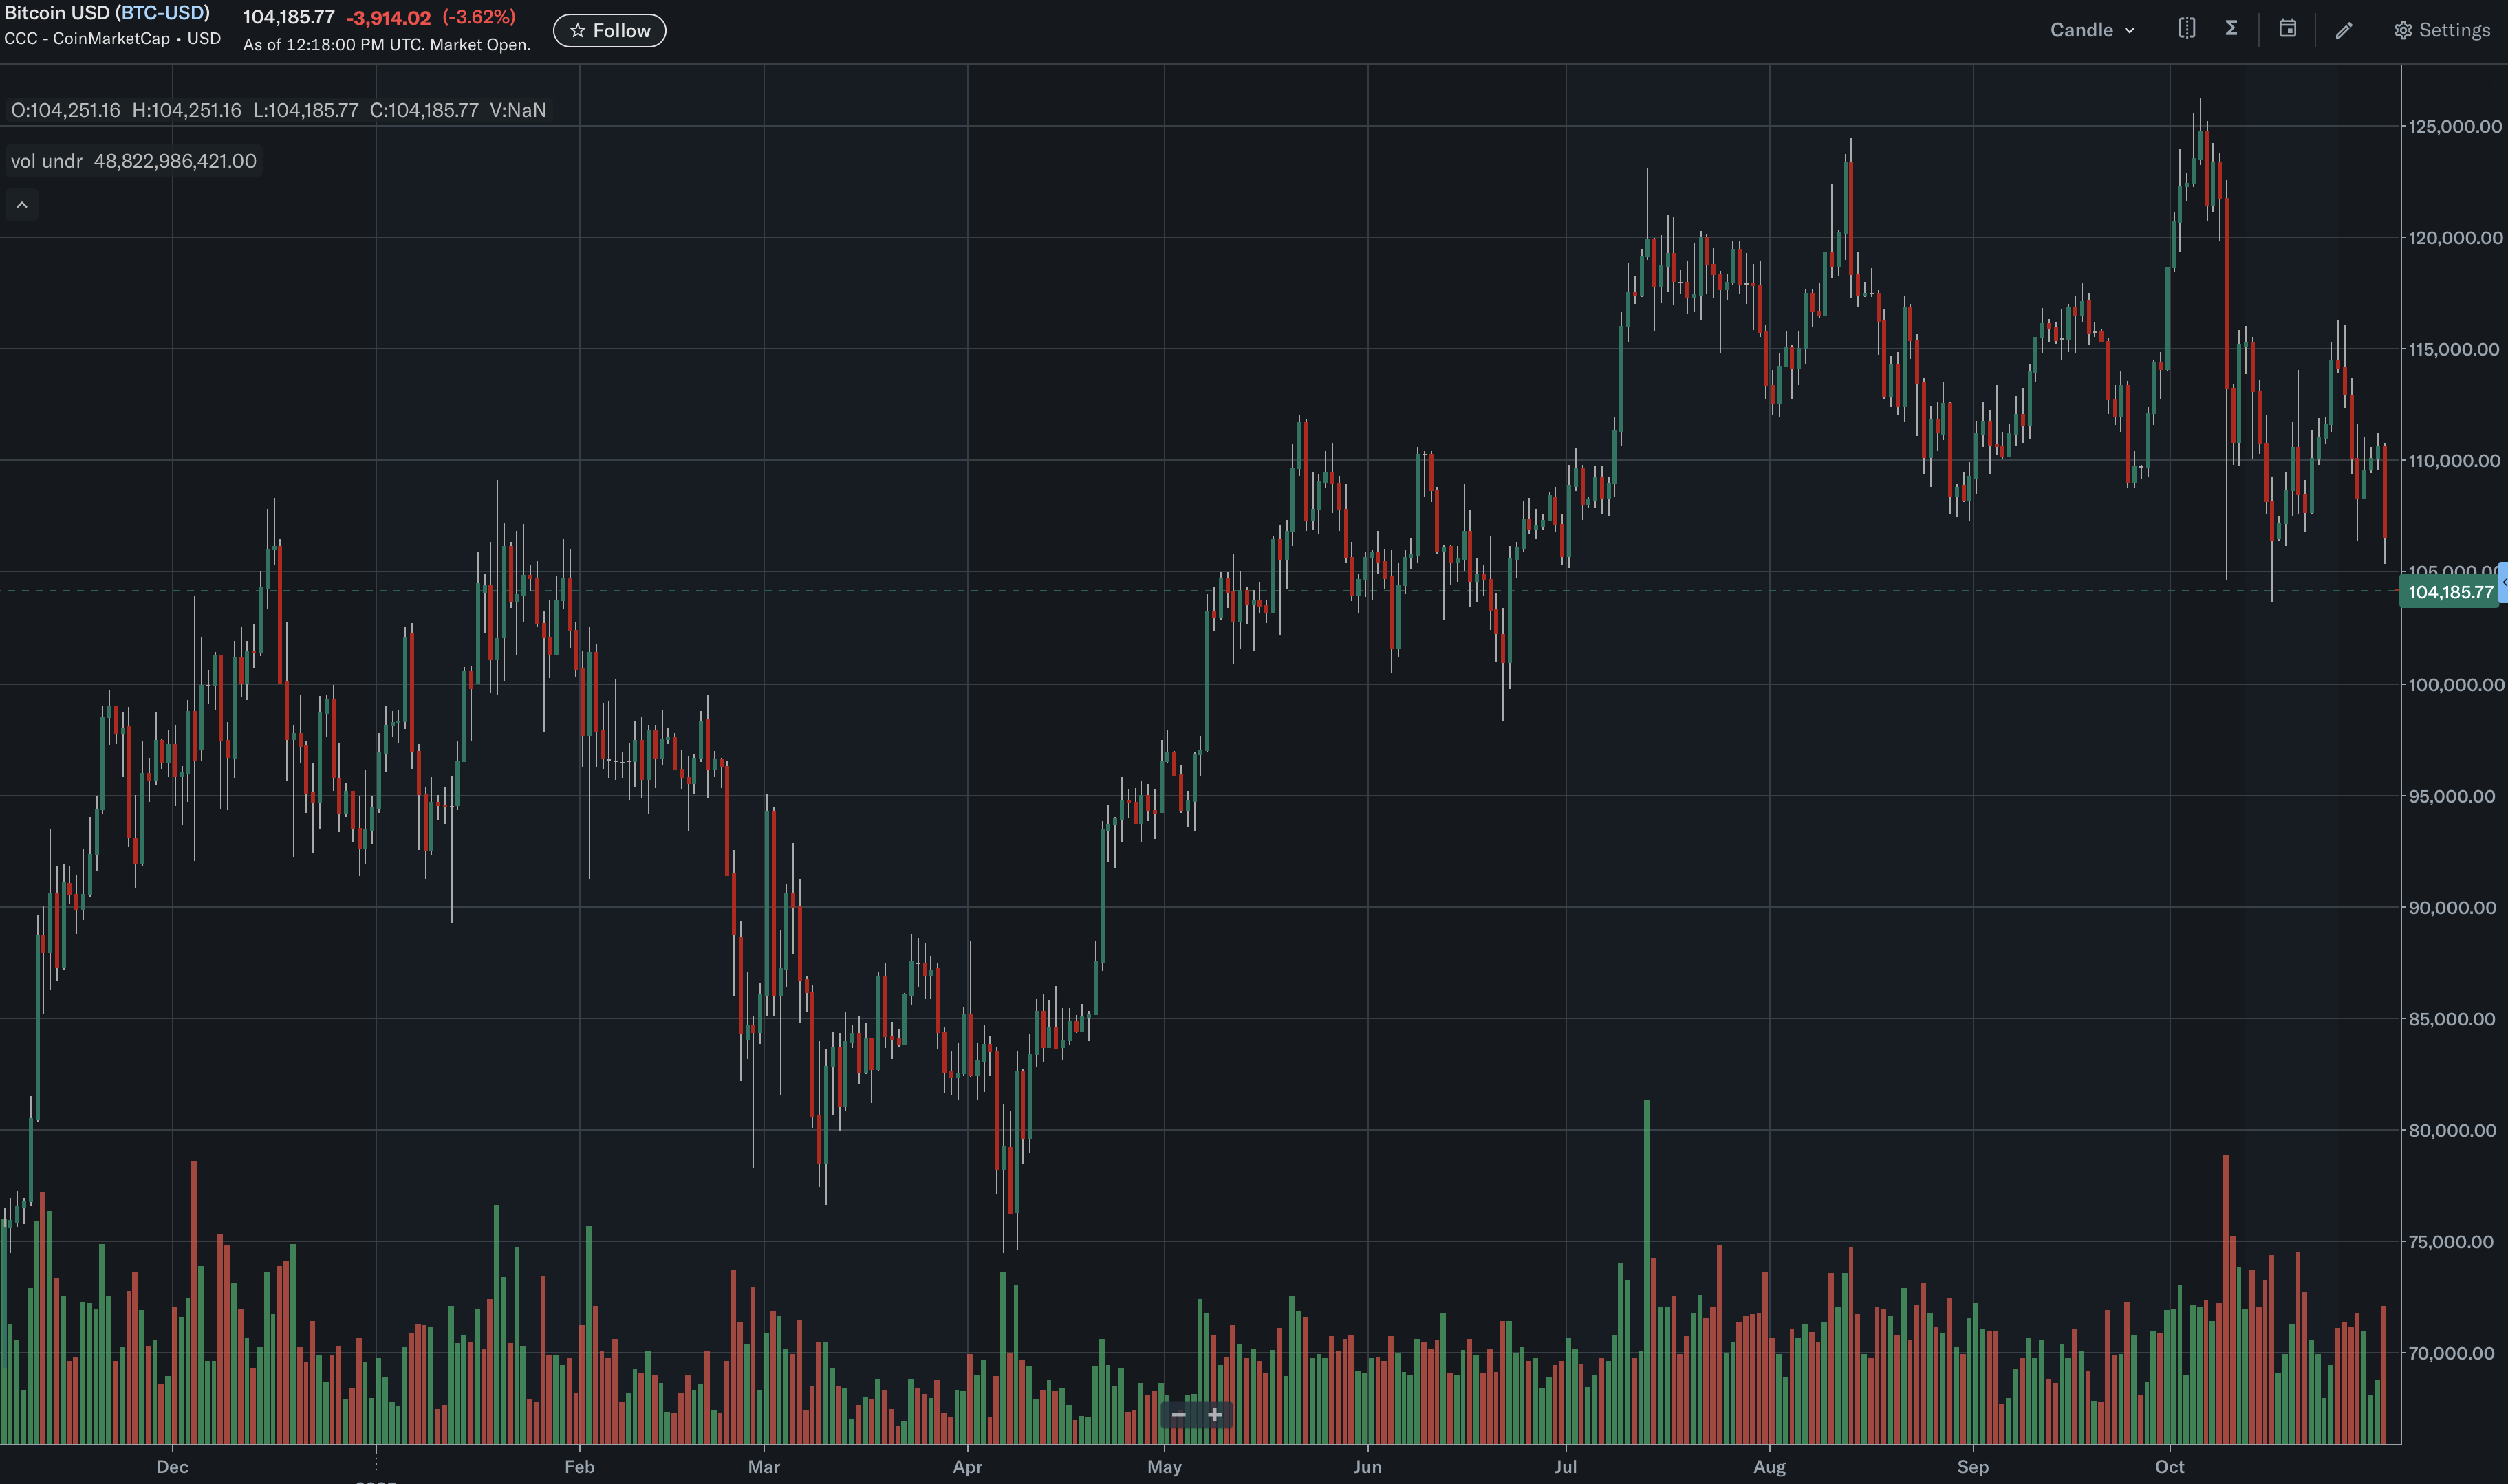Screen dimensions: 2508x1484
Task: Click the 125,000.00 price axis label
Action: pos(2454,126)
